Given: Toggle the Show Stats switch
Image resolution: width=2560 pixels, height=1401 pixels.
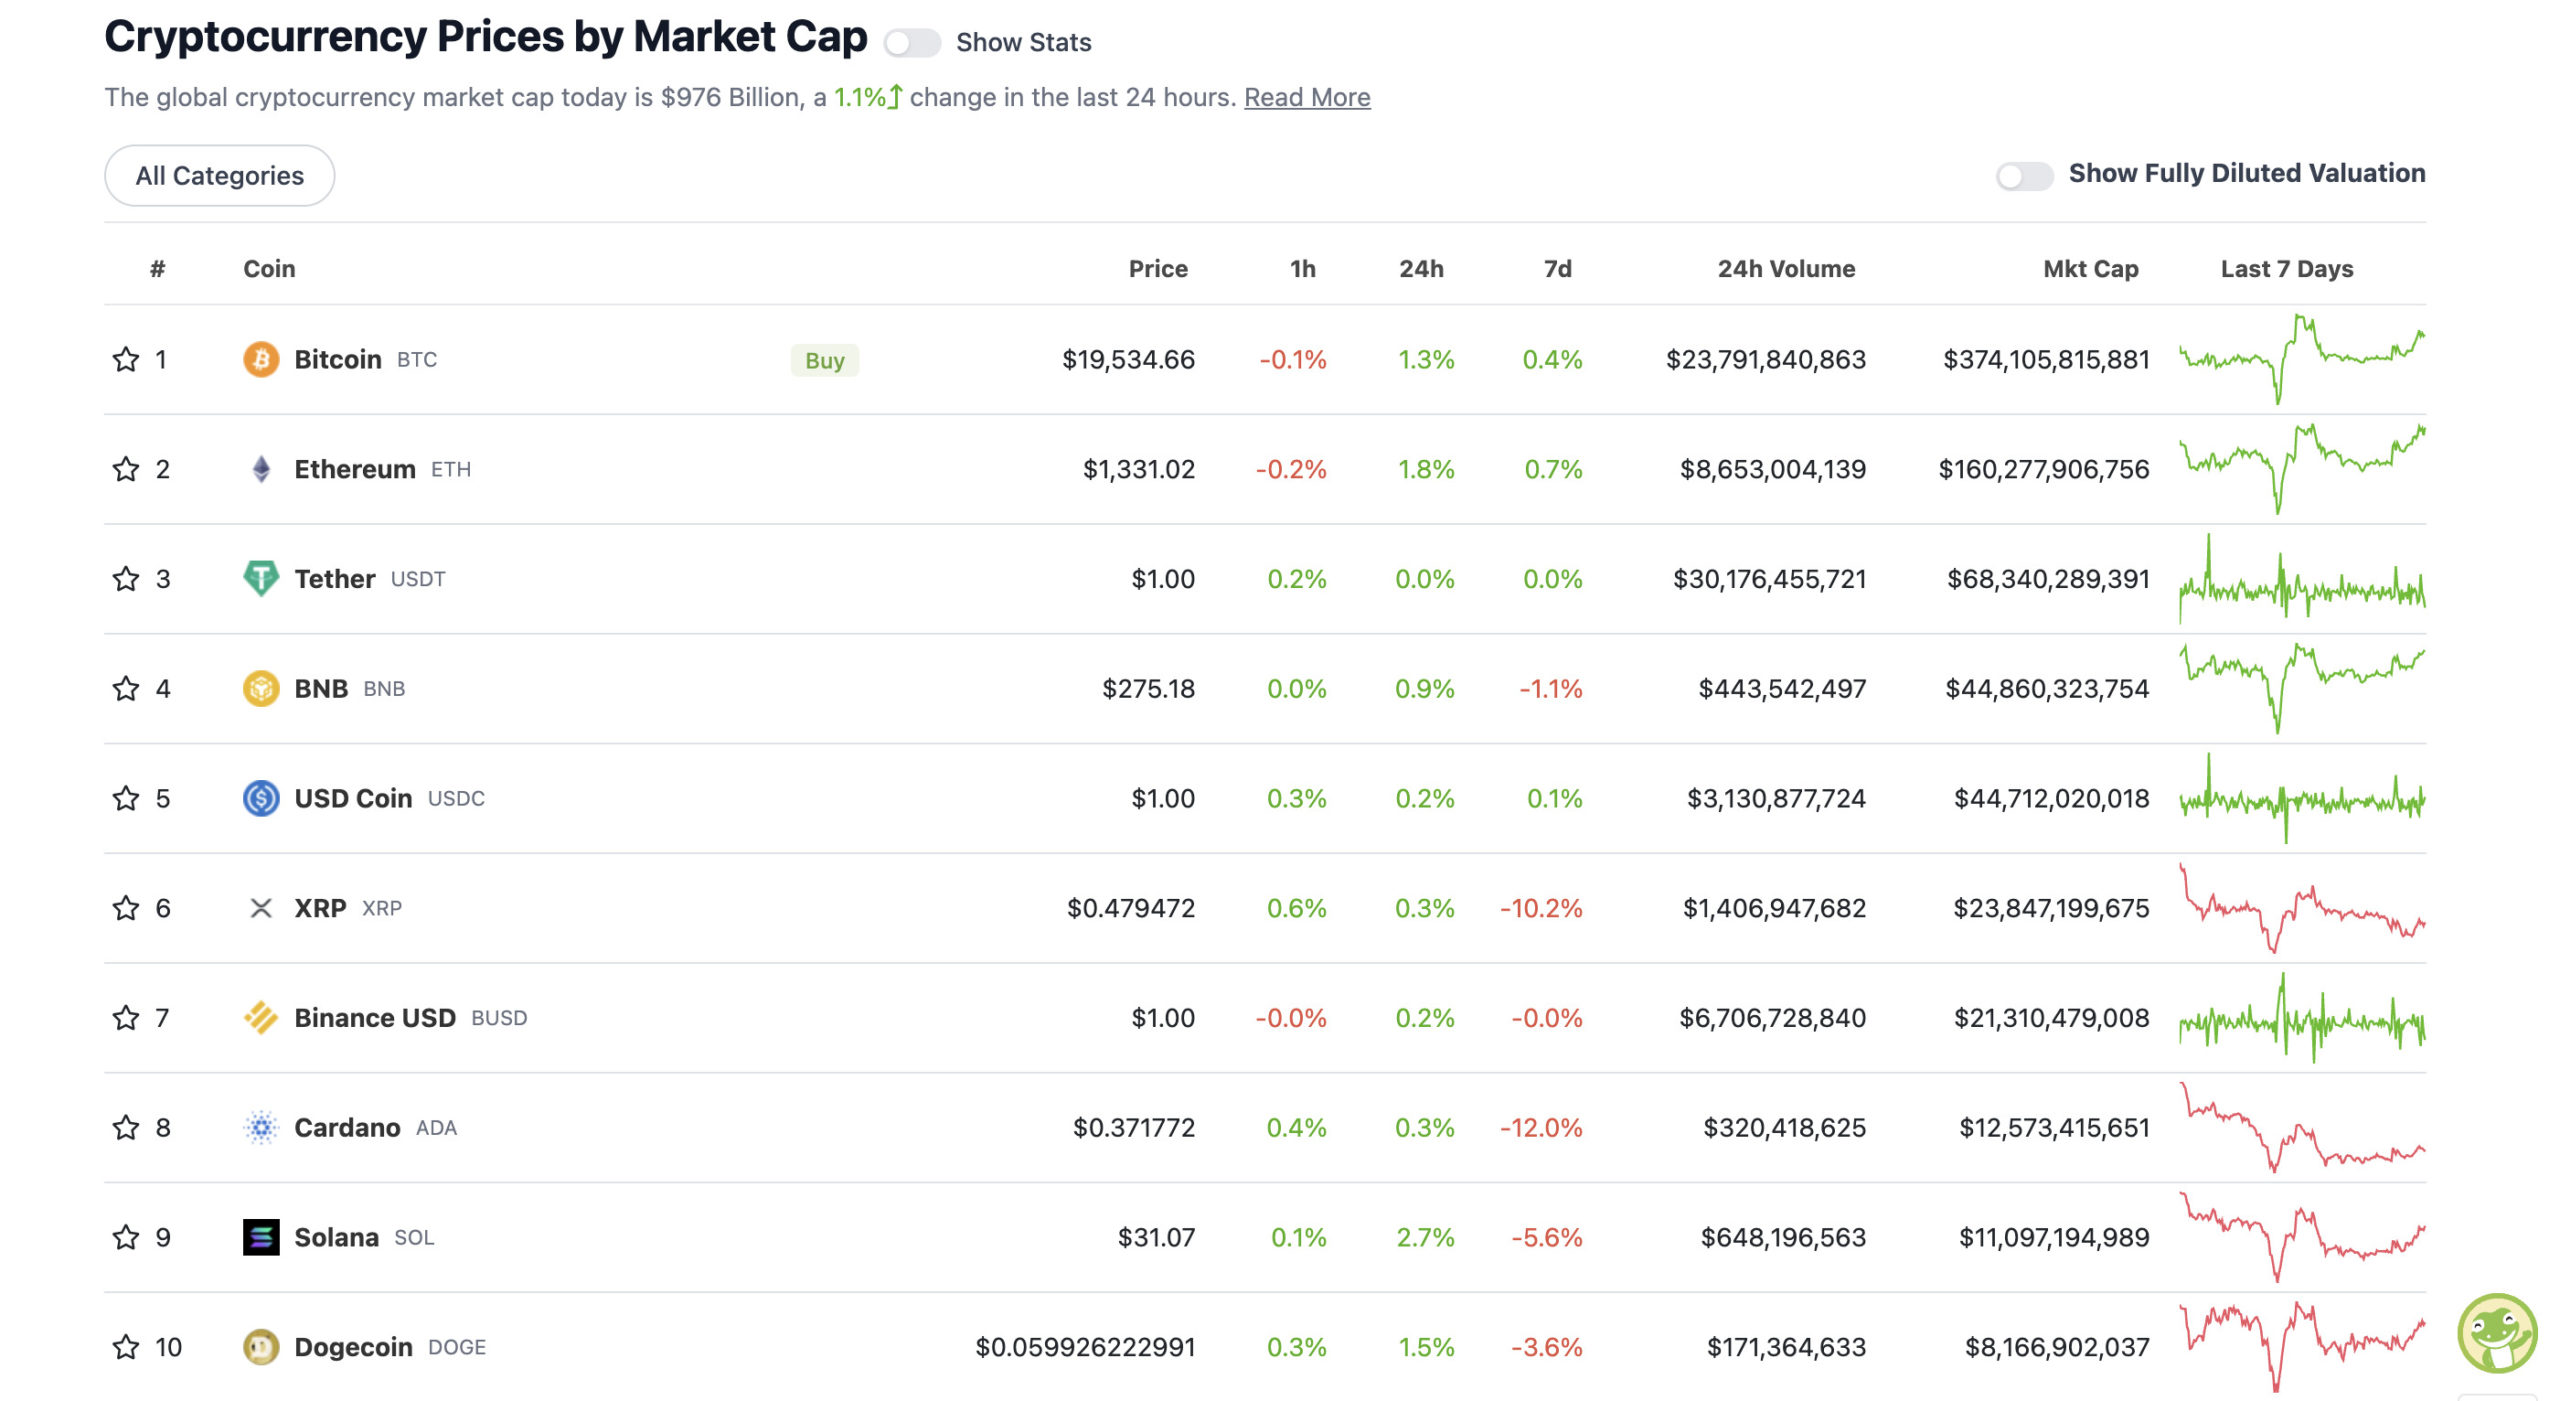Looking at the screenshot, I should [x=912, y=43].
